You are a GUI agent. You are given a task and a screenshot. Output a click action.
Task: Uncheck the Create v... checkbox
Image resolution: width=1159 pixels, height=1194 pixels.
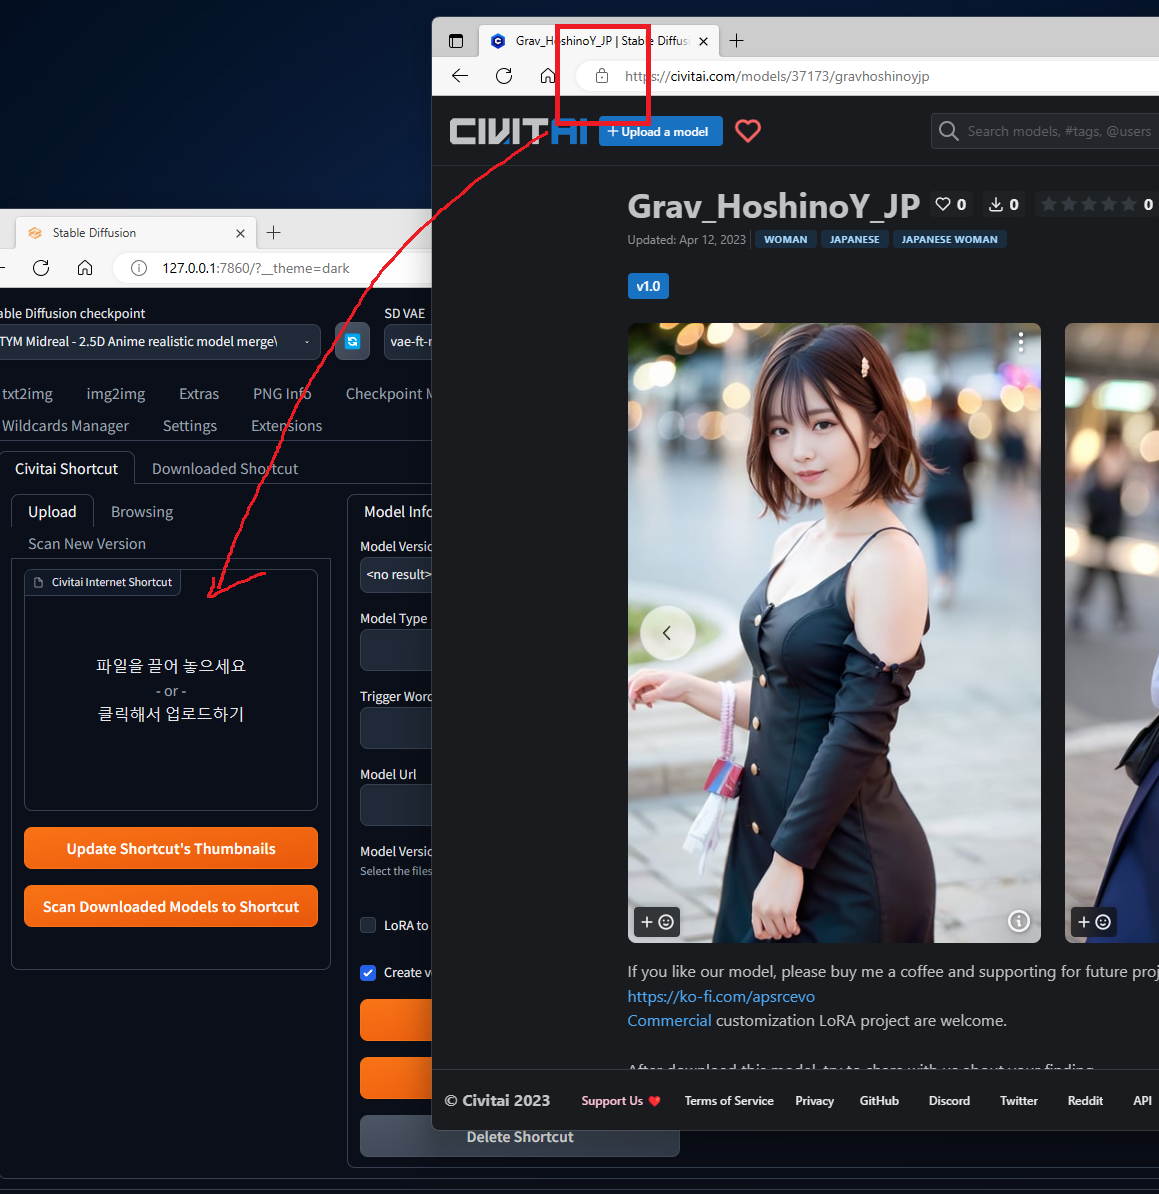[369, 972]
